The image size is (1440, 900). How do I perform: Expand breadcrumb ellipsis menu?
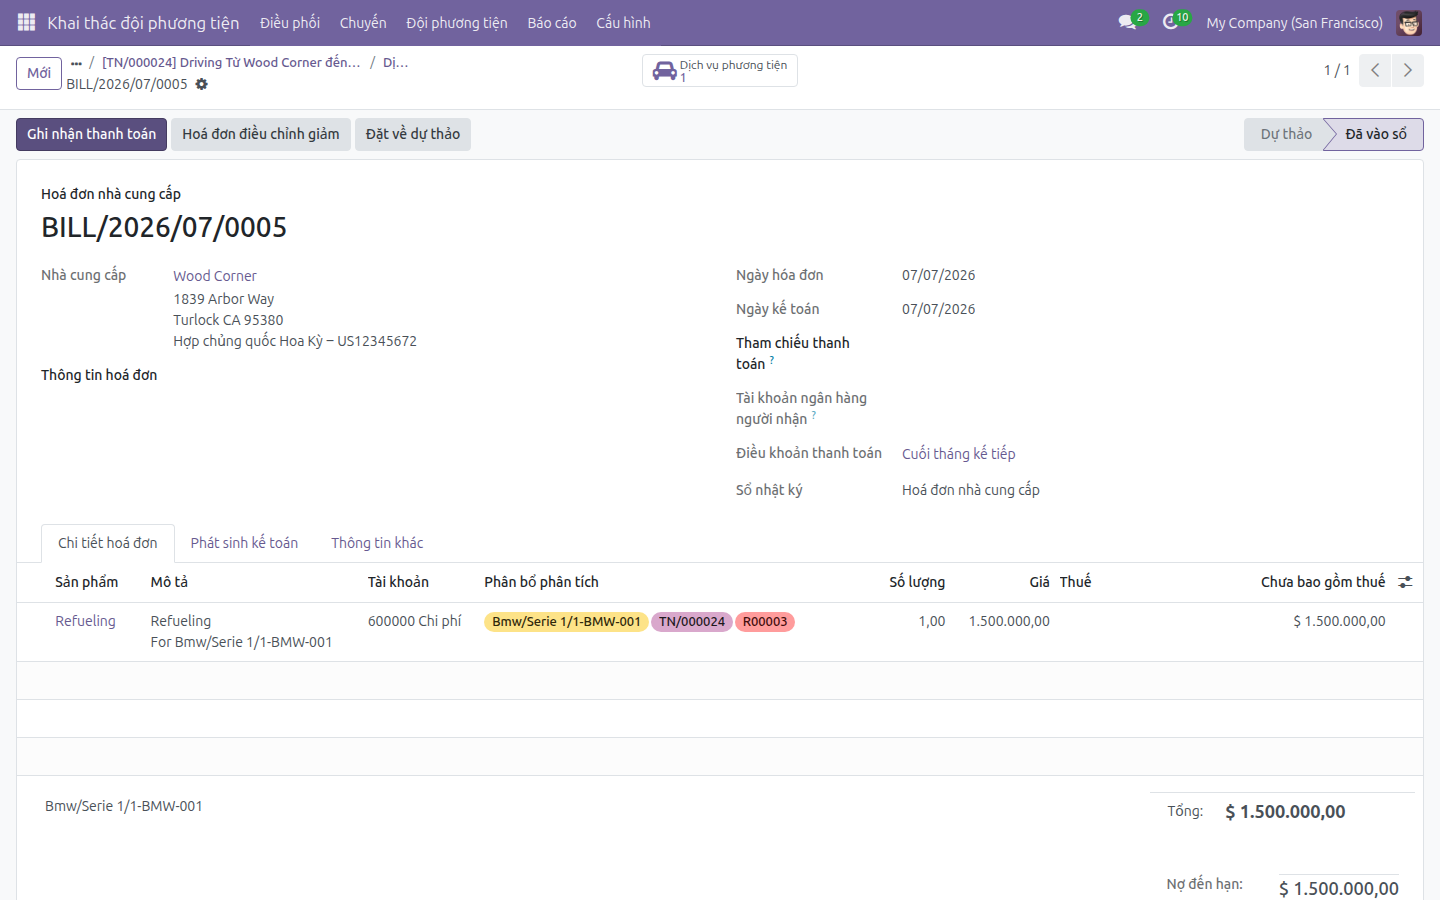(76, 63)
